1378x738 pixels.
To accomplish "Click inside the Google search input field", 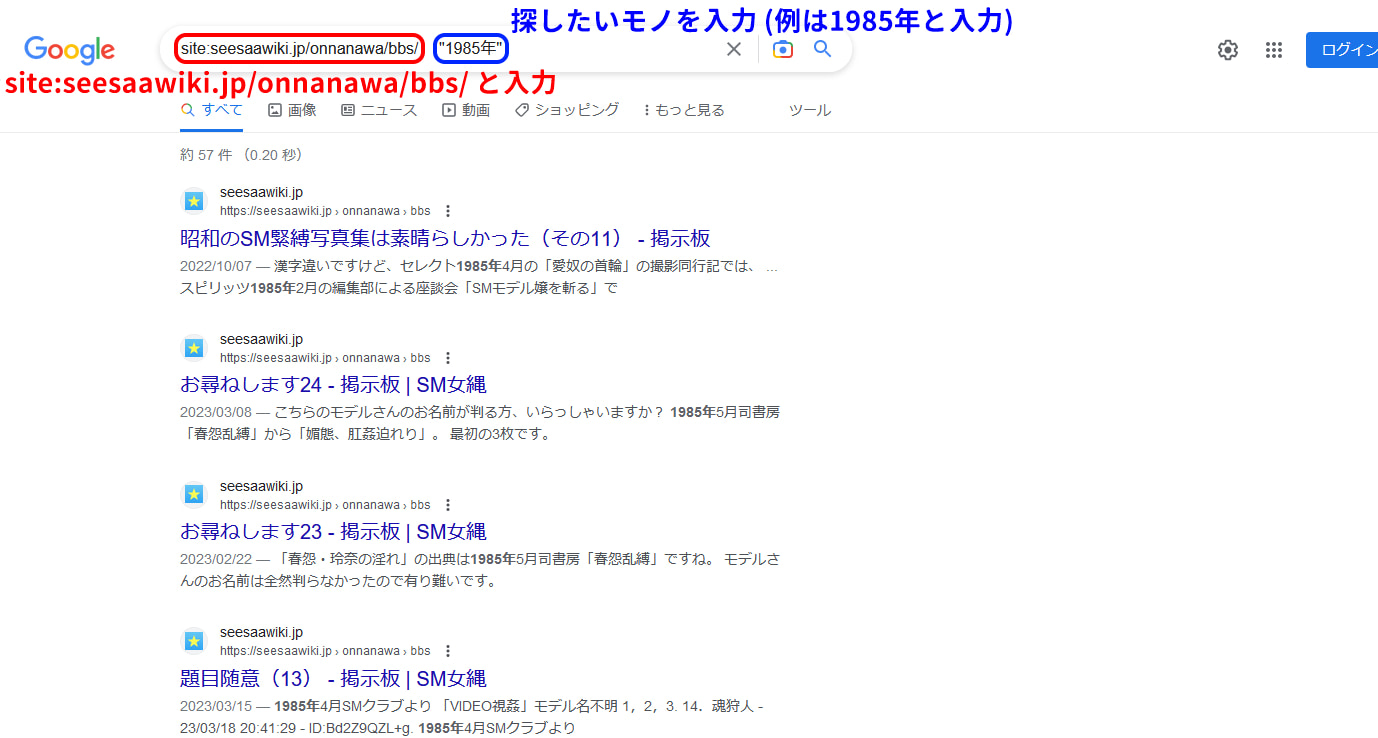I will click(x=505, y=49).
